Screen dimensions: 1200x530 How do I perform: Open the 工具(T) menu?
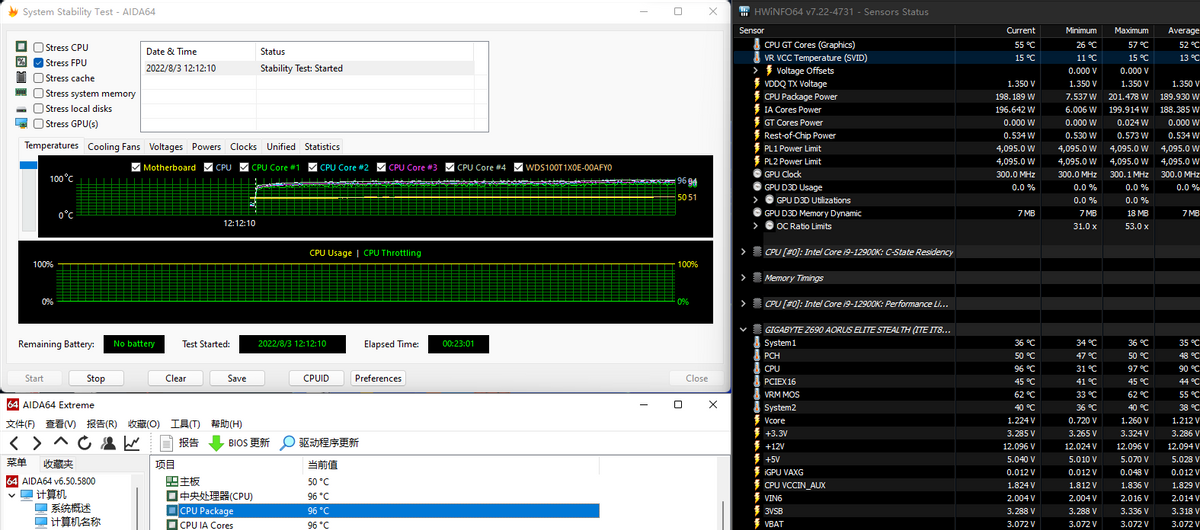click(x=186, y=424)
